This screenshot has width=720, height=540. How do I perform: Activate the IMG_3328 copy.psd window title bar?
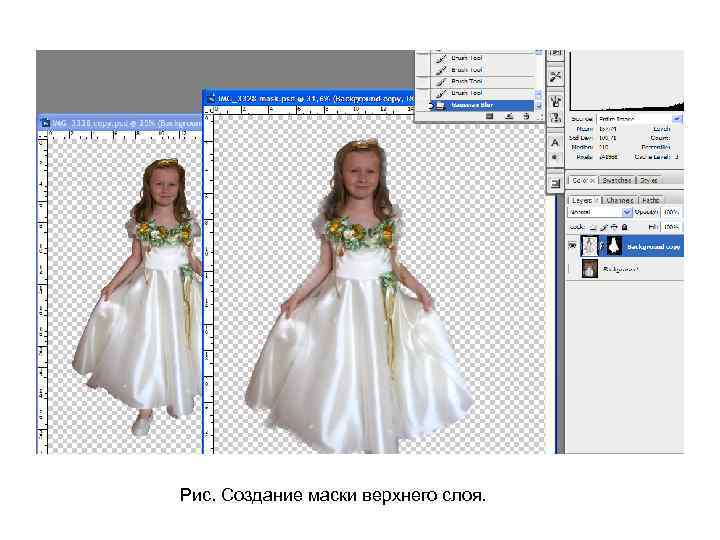click(x=120, y=124)
